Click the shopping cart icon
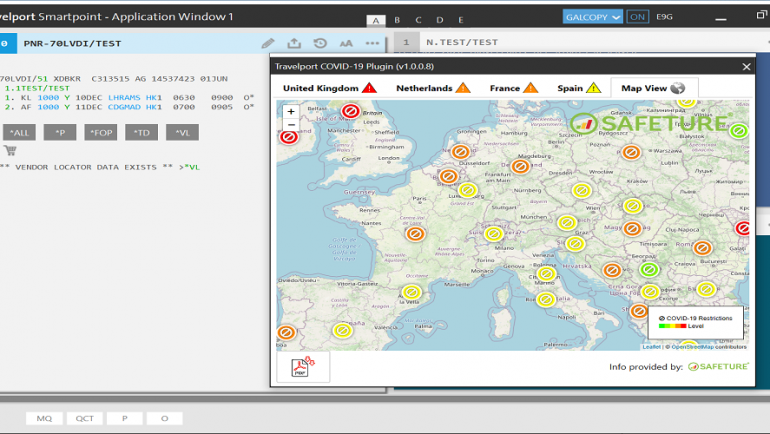The width and height of the screenshot is (770, 434). tap(10, 150)
